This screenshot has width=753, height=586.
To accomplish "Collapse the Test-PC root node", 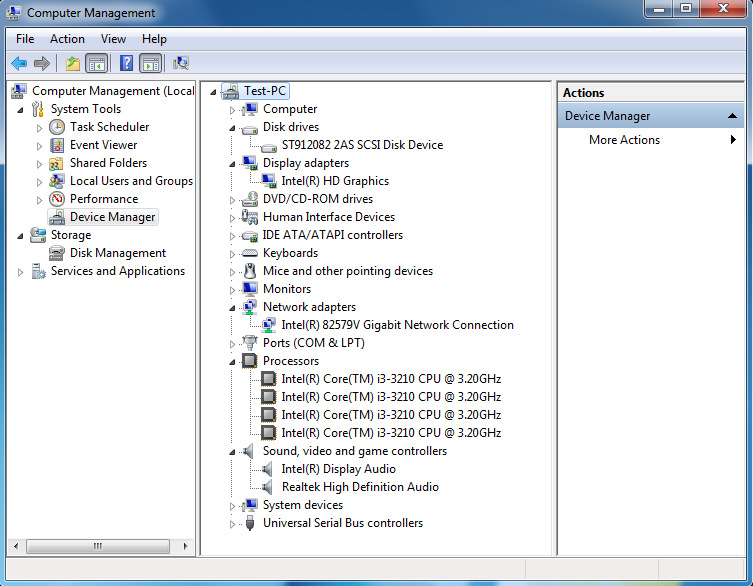I will [213, 92].
